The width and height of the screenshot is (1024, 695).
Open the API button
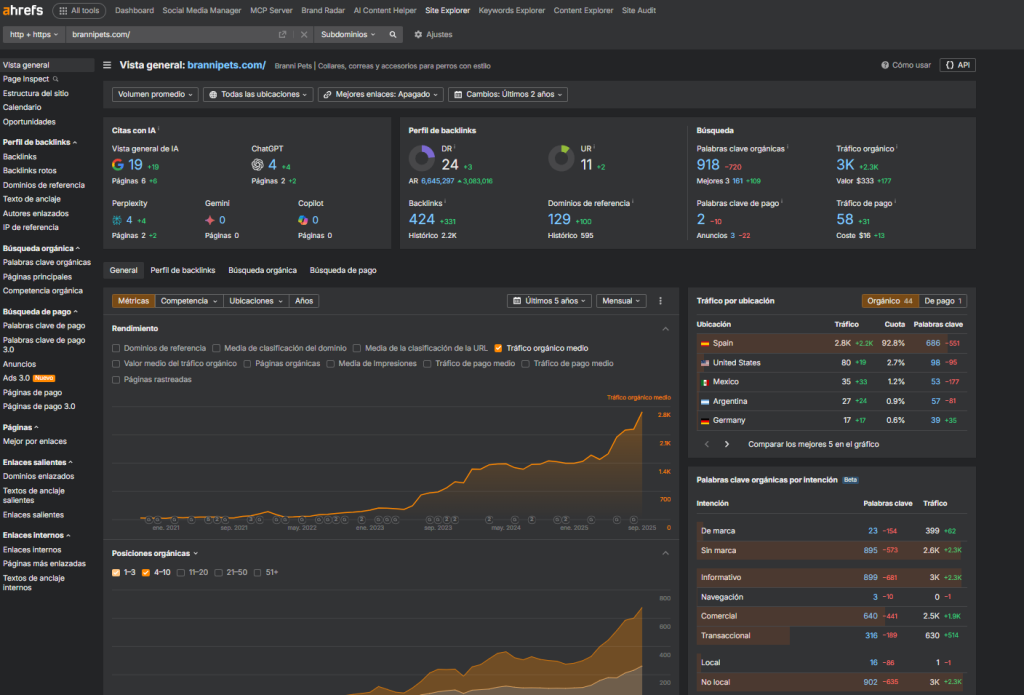click(957, 65)
